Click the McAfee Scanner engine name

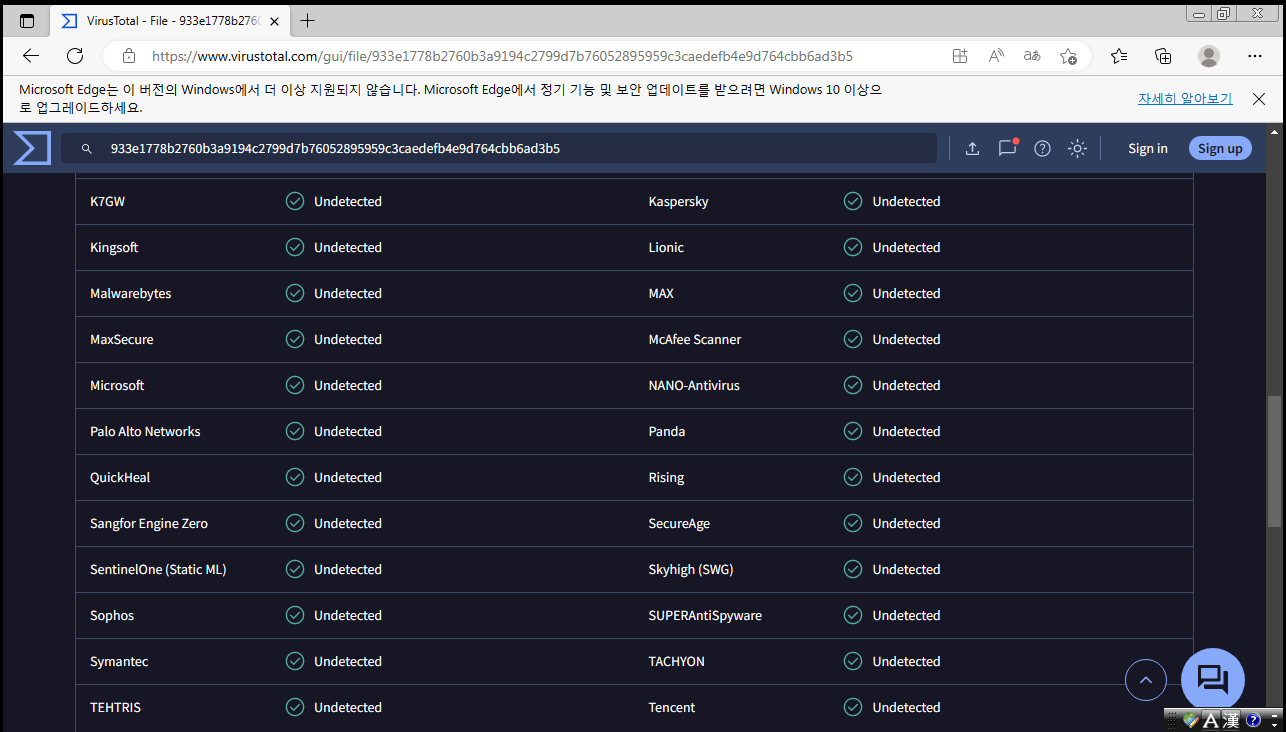coord(695,339)
